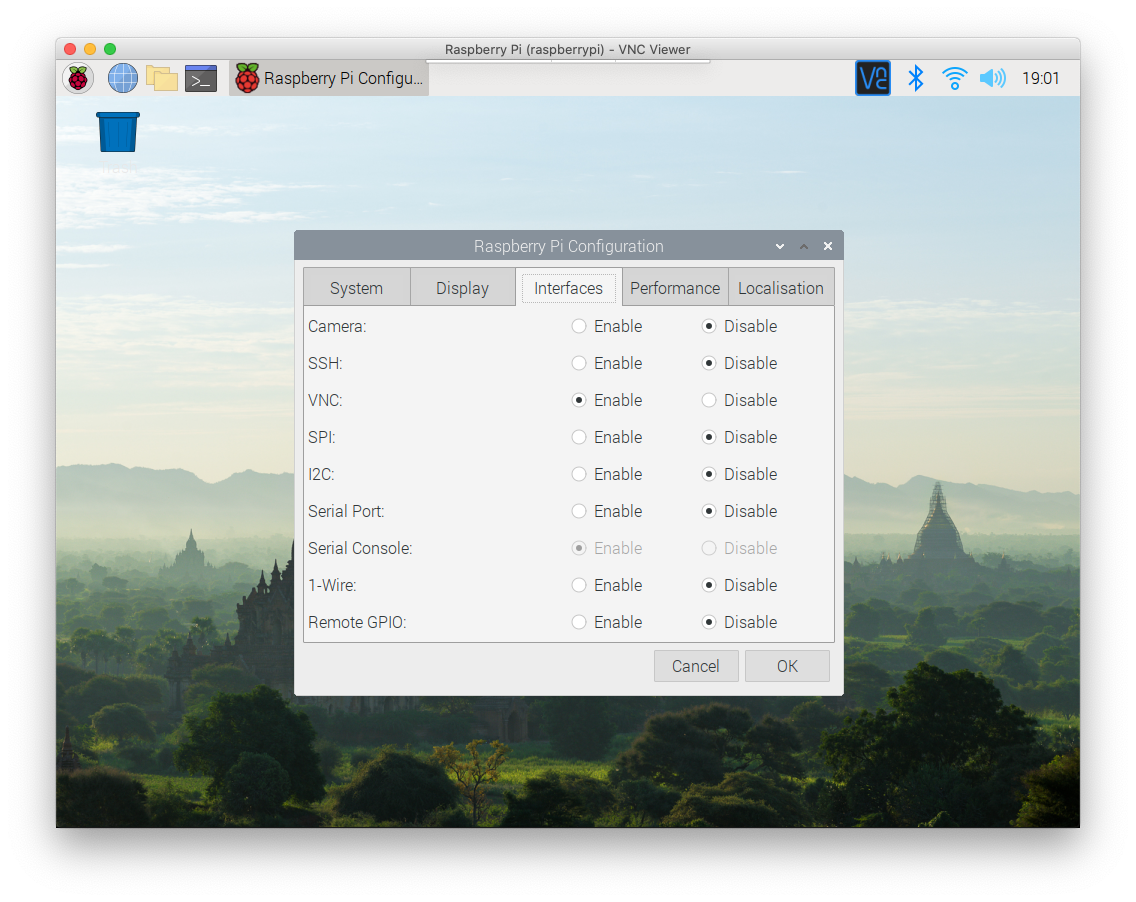Open the File Manager icon

point(162,77)
